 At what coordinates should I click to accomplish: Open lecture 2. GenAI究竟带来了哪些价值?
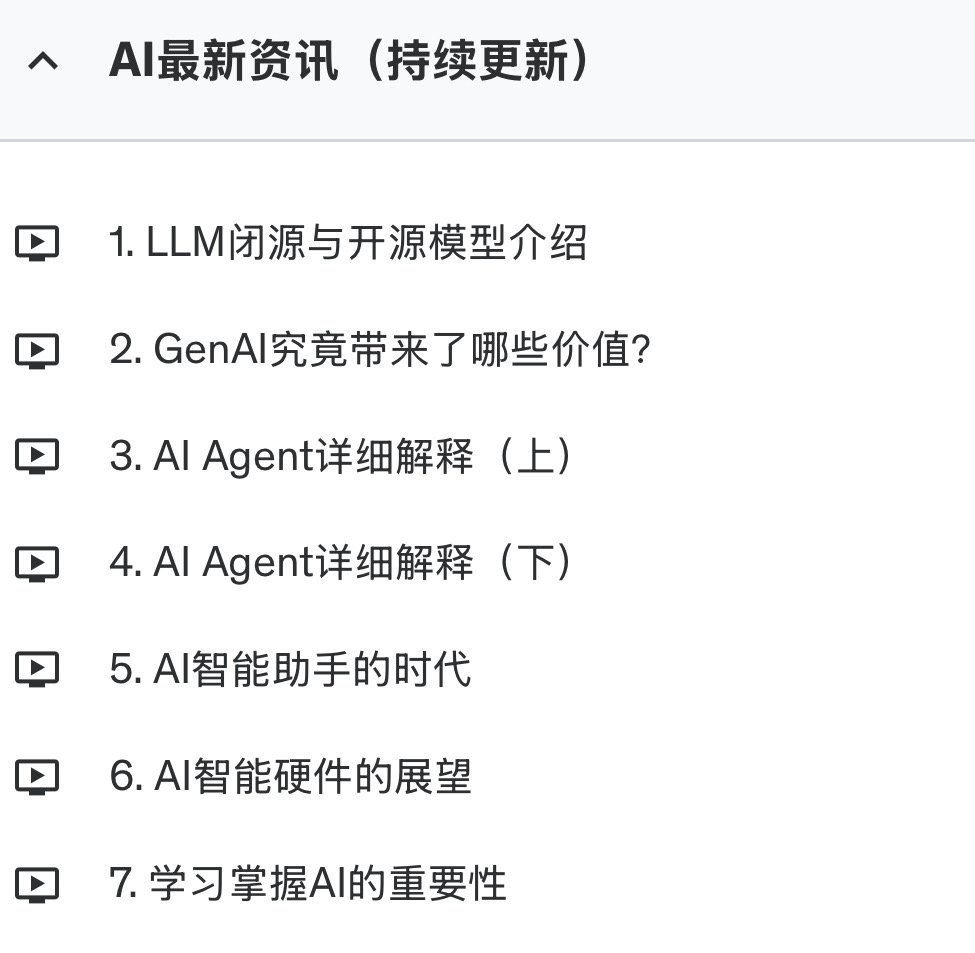coord(380,350)
